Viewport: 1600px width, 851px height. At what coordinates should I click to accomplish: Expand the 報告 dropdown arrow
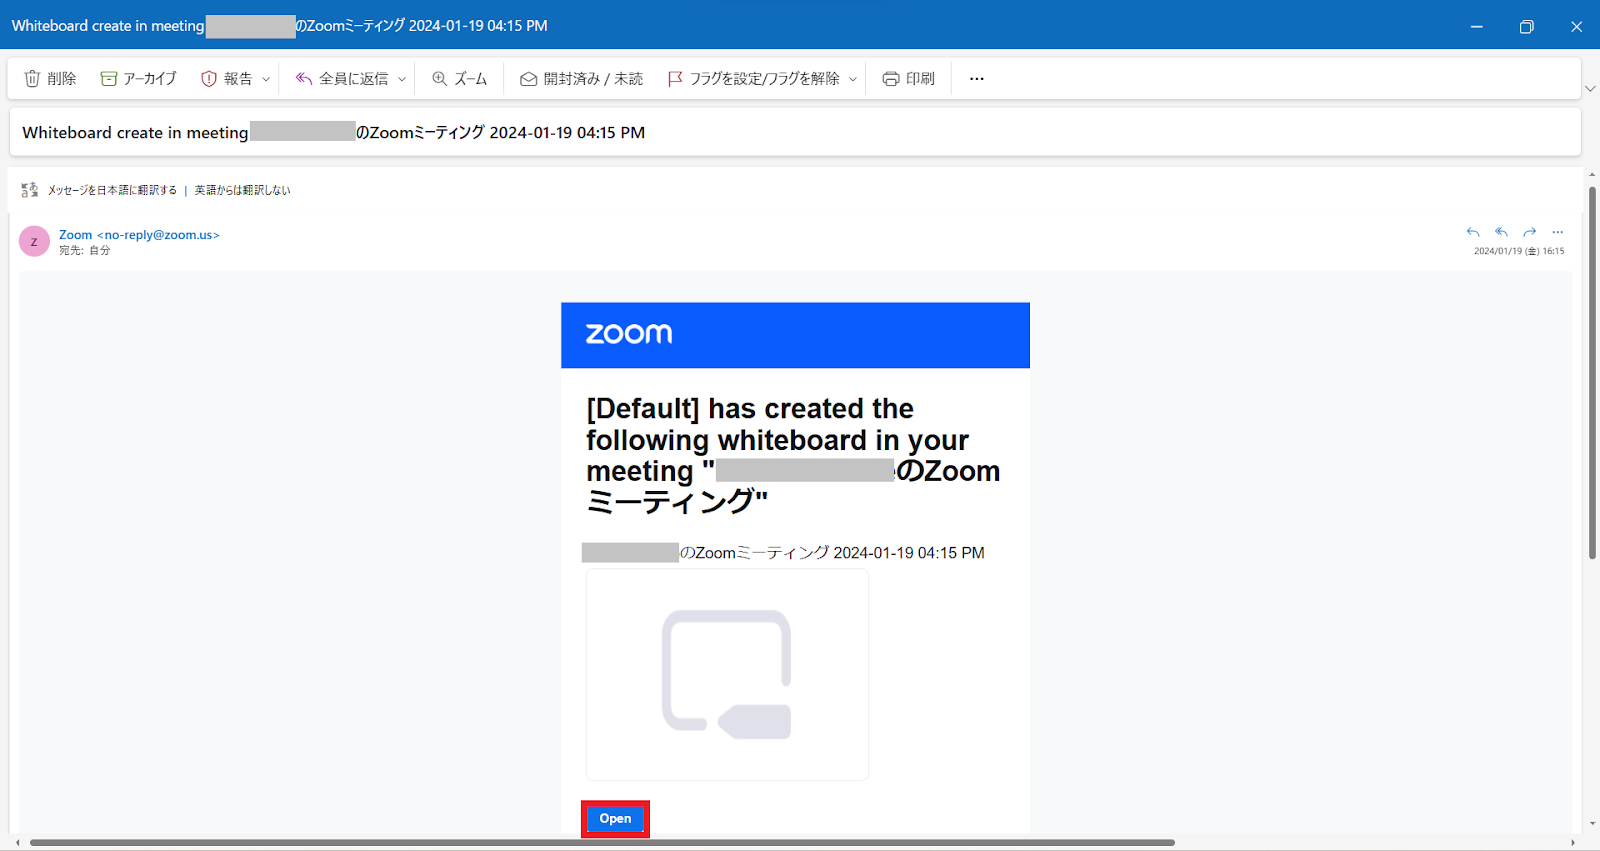266,79
